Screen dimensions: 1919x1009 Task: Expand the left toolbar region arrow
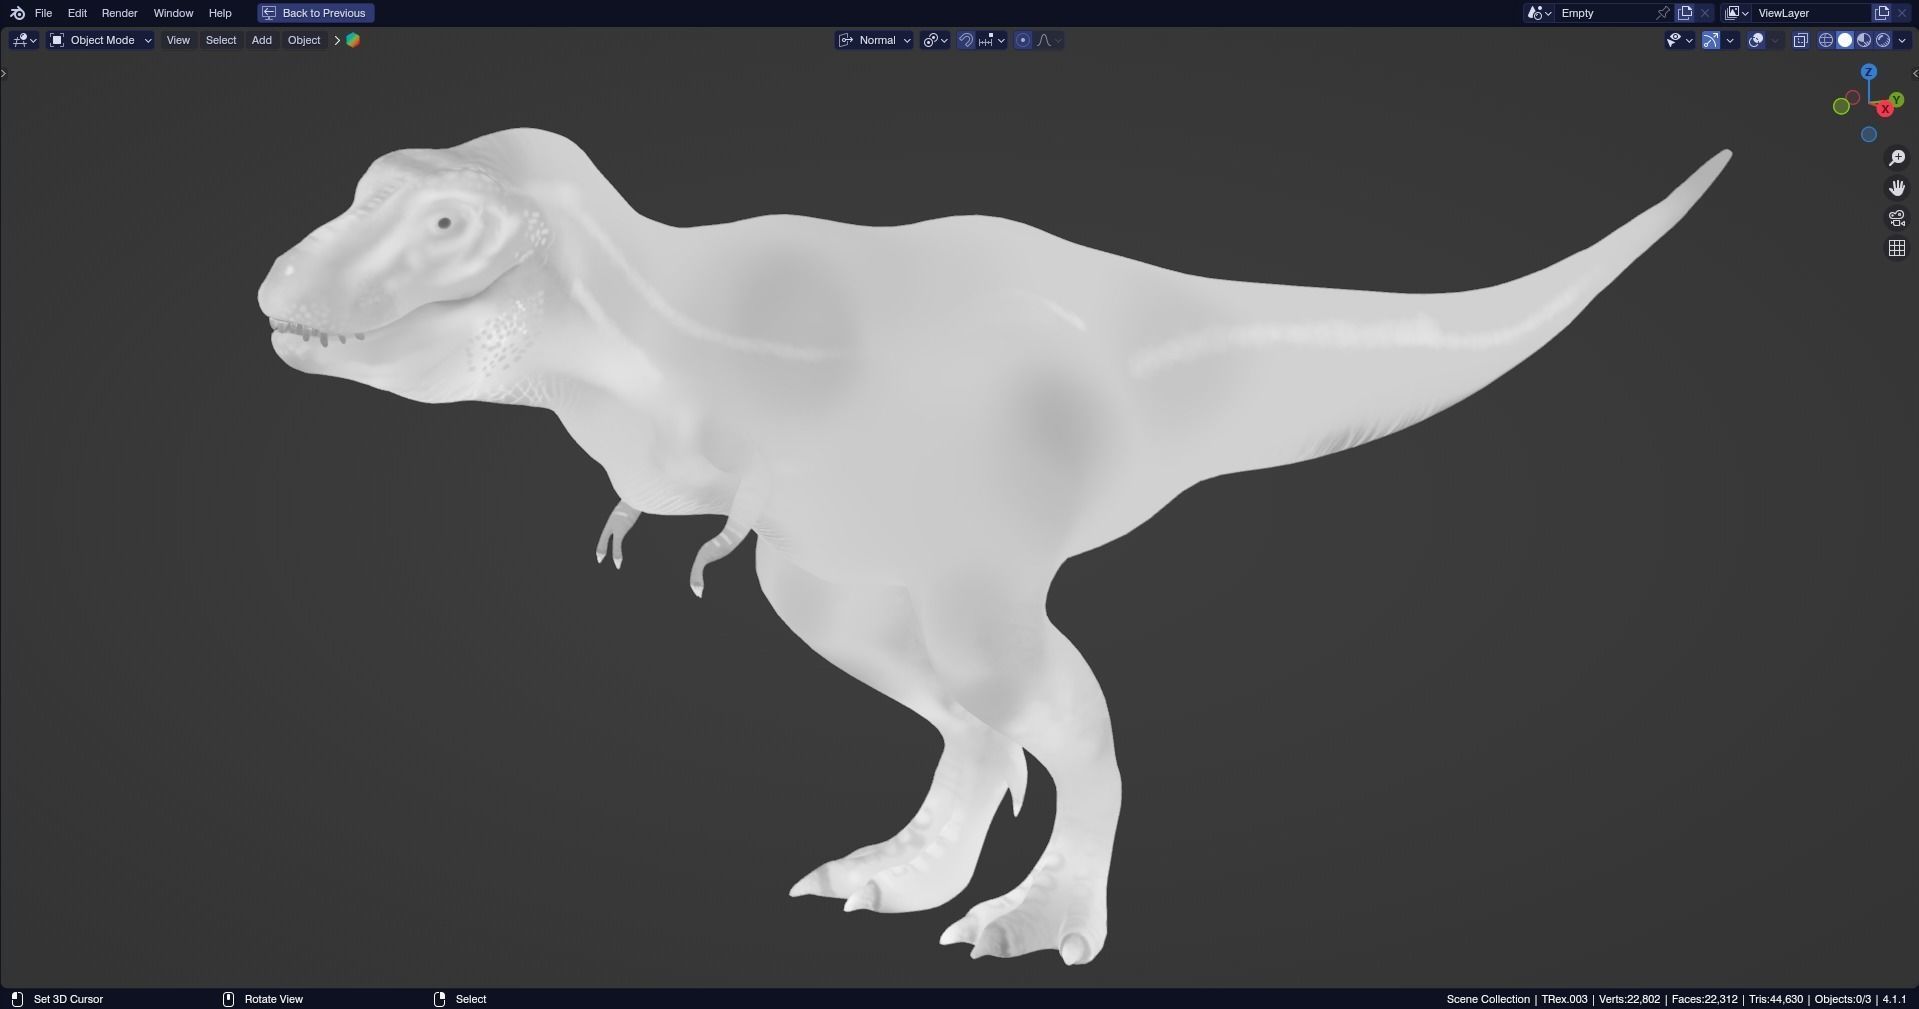(x=4, y=73)
